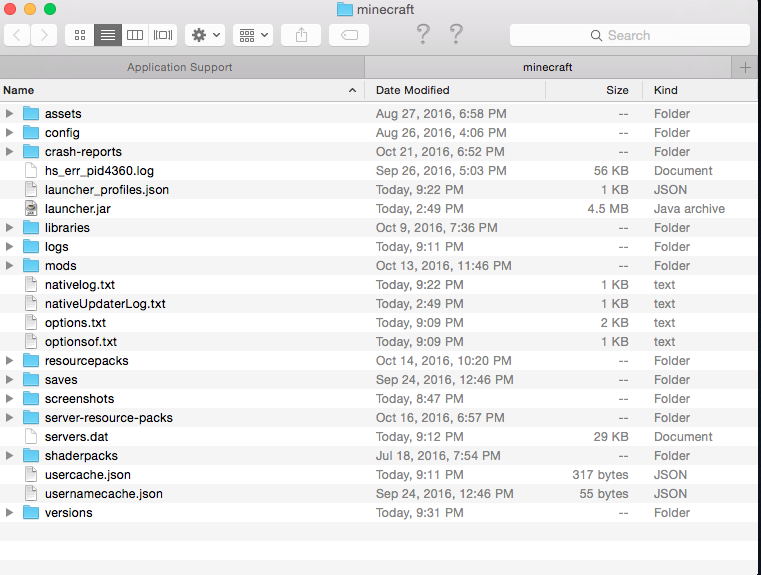
Task: Select the launcher.jar Java archive icon
Action: (31, 209)
